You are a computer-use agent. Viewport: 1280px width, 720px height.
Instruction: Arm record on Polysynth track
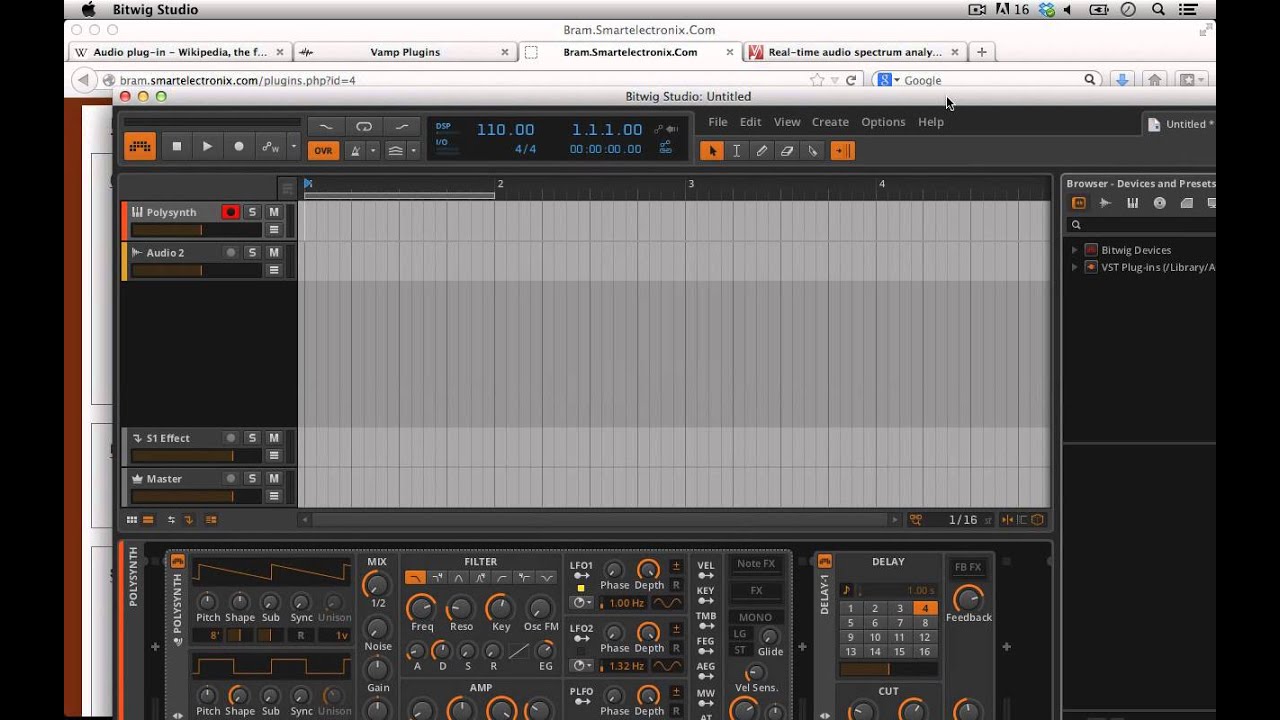(x=230, y=212)
